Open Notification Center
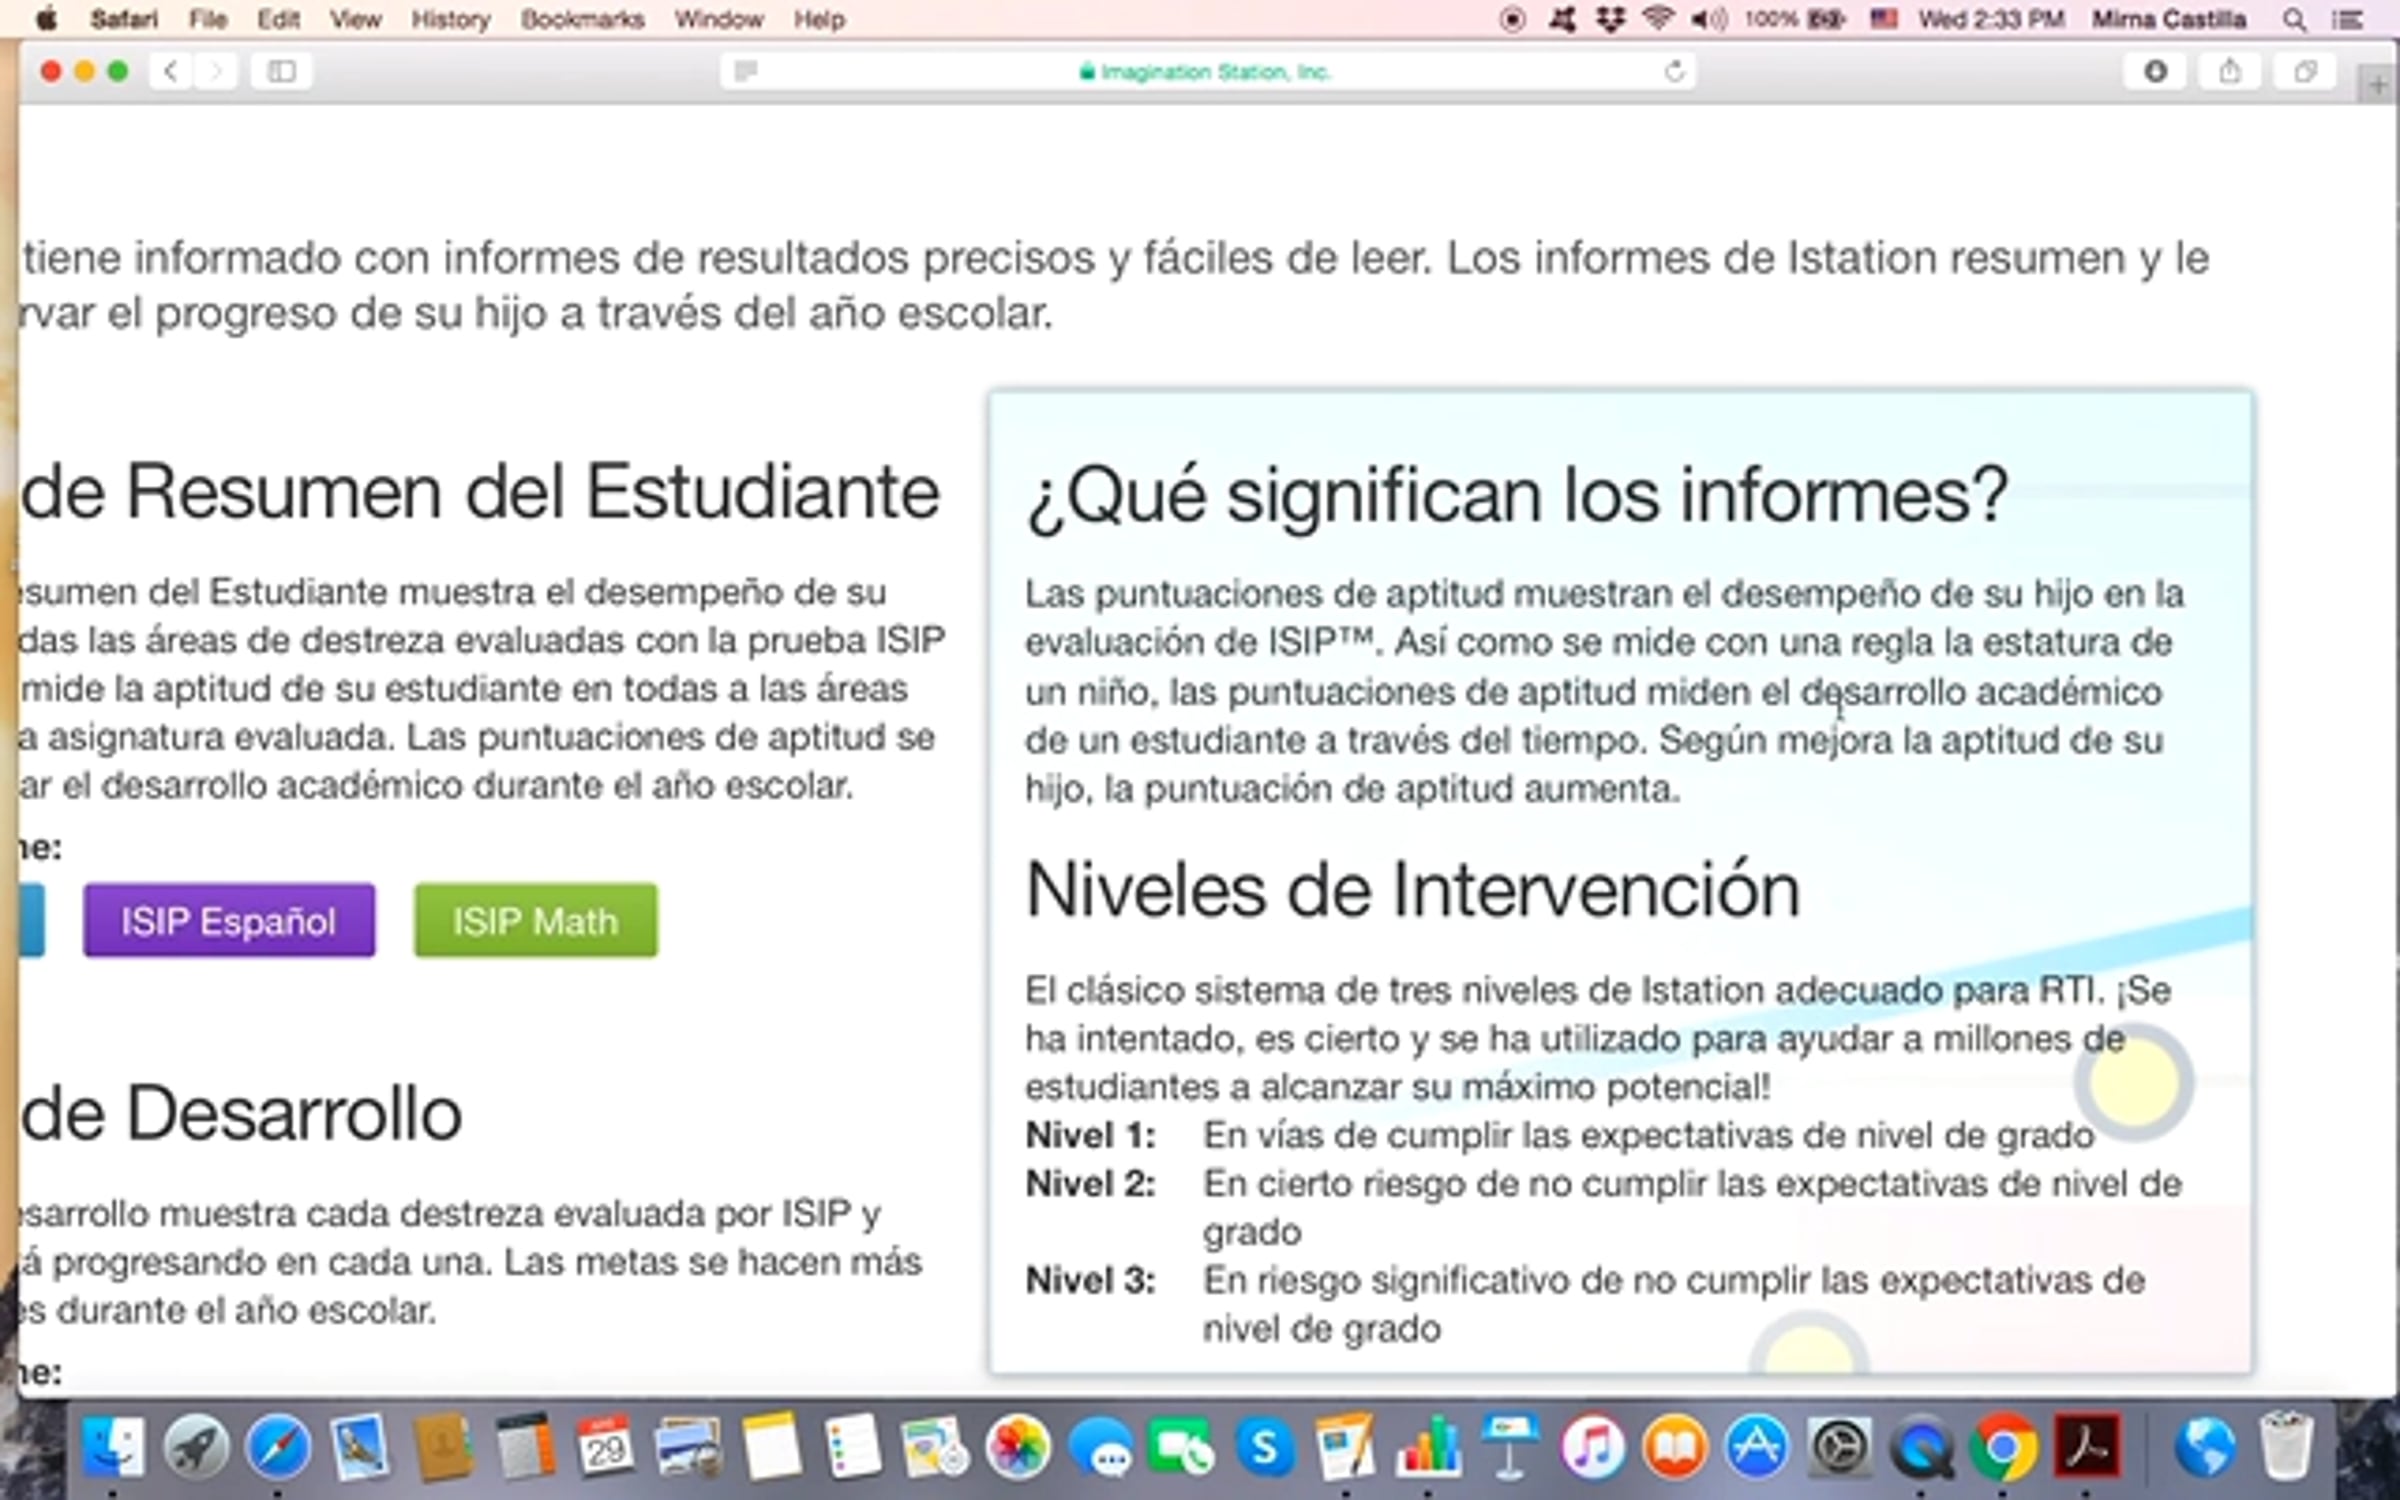2400x1500 pixels. (2349, 19)
